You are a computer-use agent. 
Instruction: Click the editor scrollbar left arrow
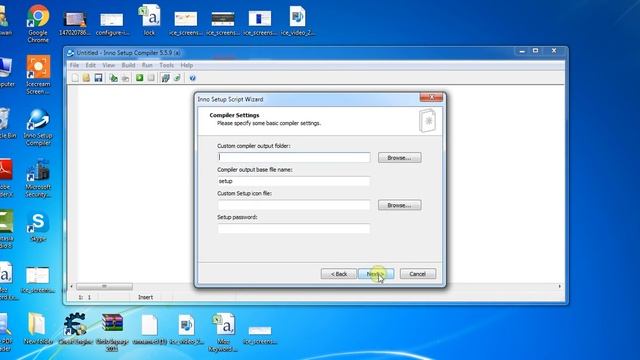pos(72,286)
